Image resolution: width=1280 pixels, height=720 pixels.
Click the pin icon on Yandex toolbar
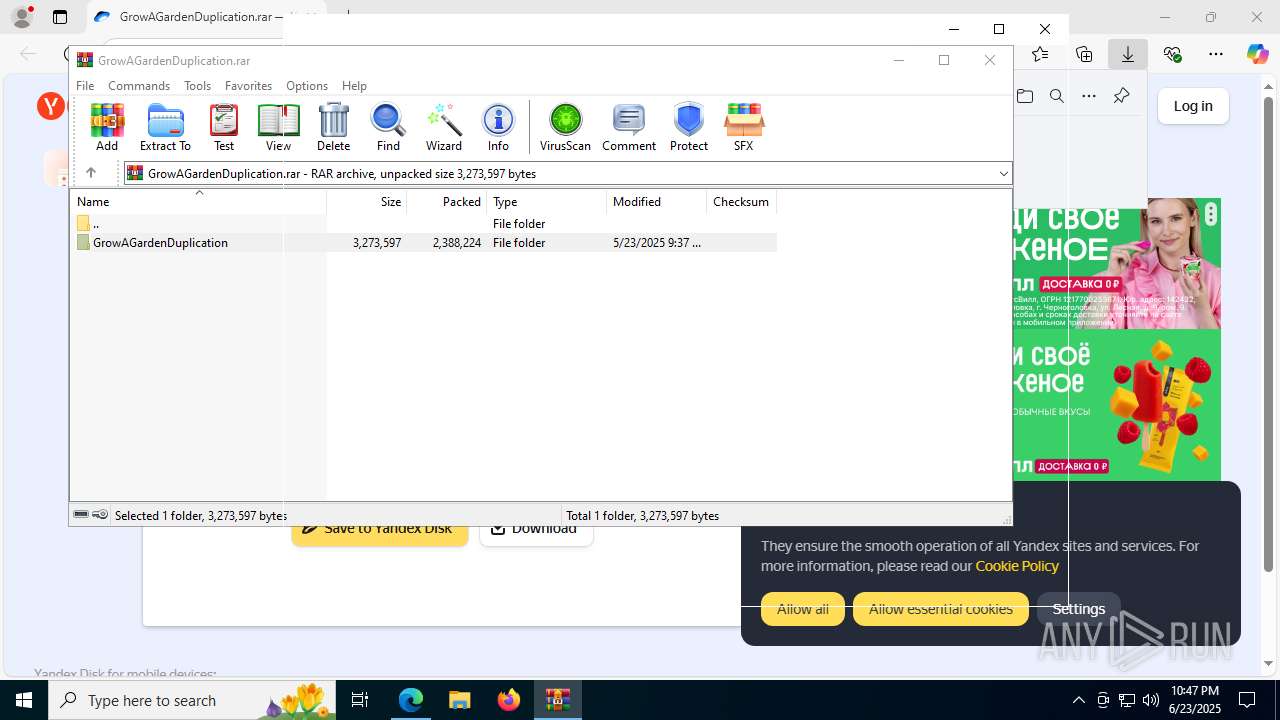tap(1121, 96)
